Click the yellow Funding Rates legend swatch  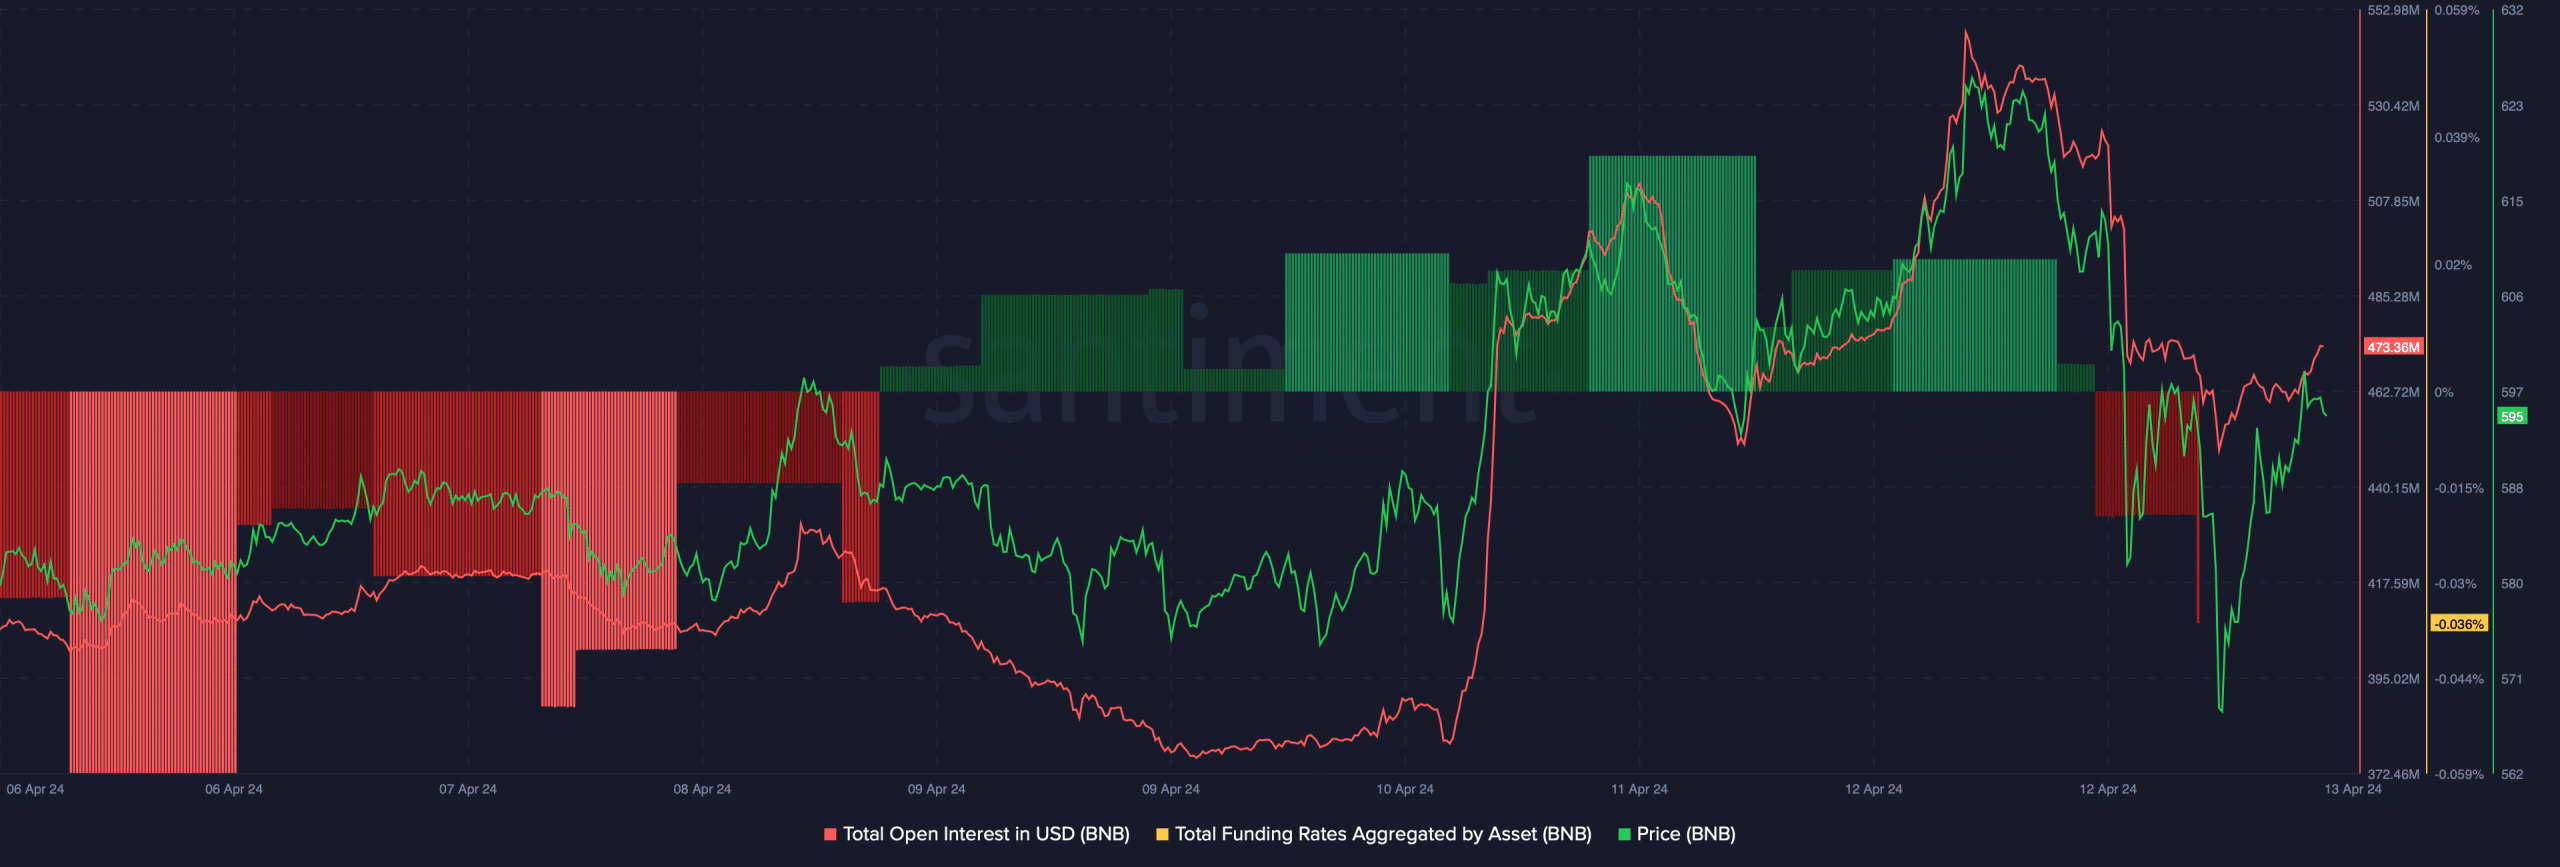pos(1162,834)
